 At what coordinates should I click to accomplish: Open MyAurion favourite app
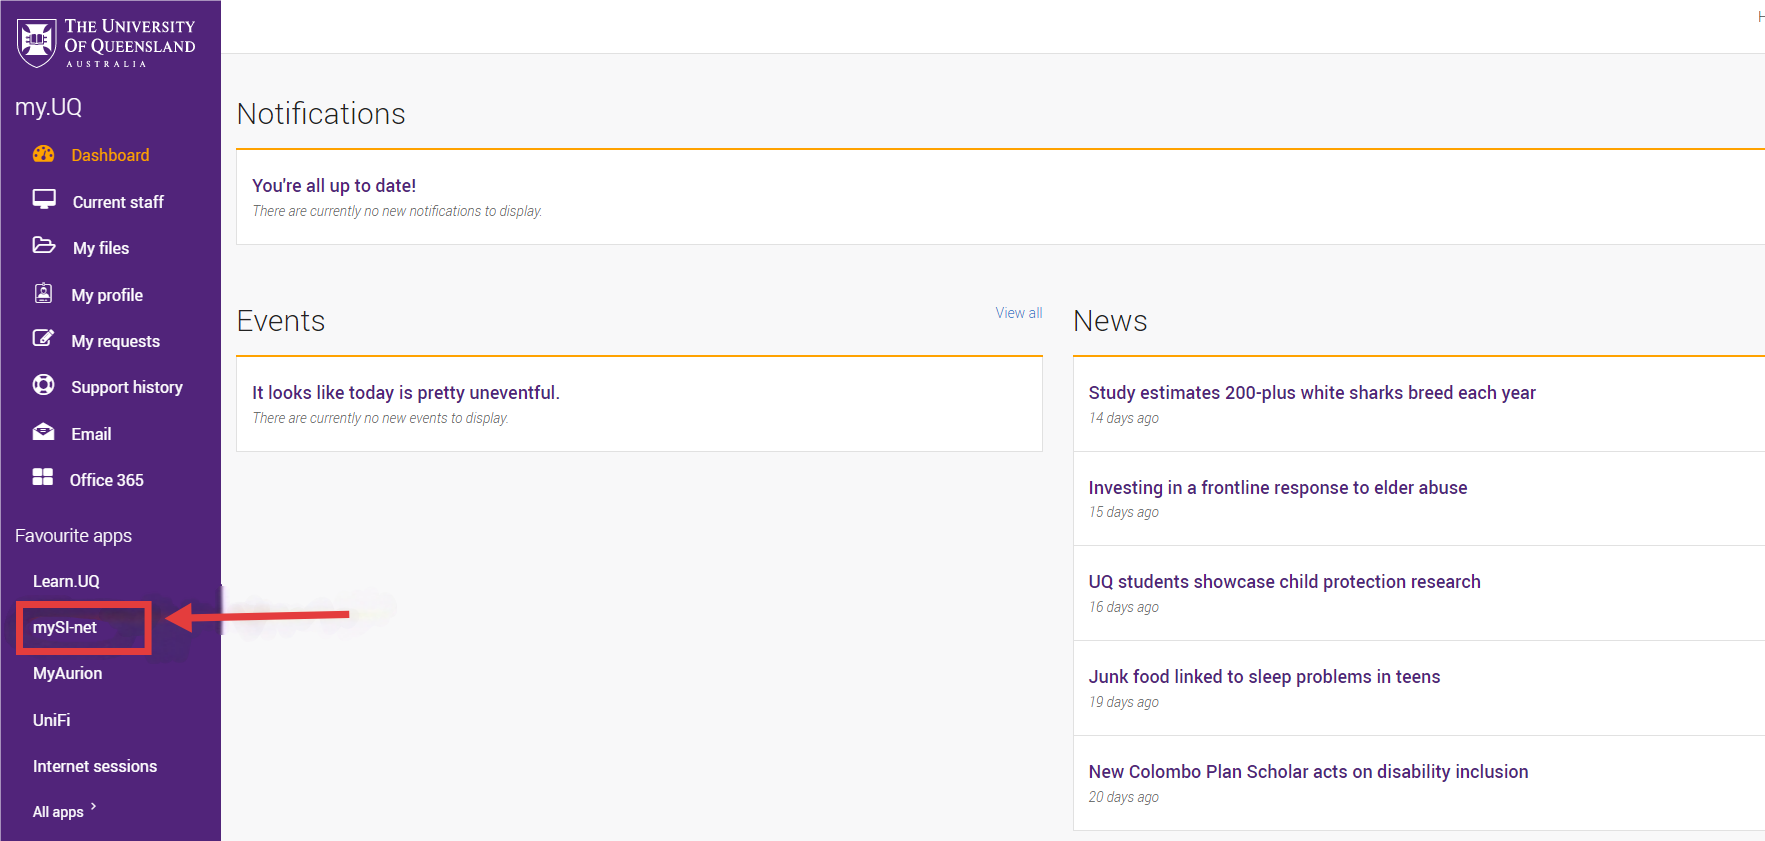coord(67,673)
